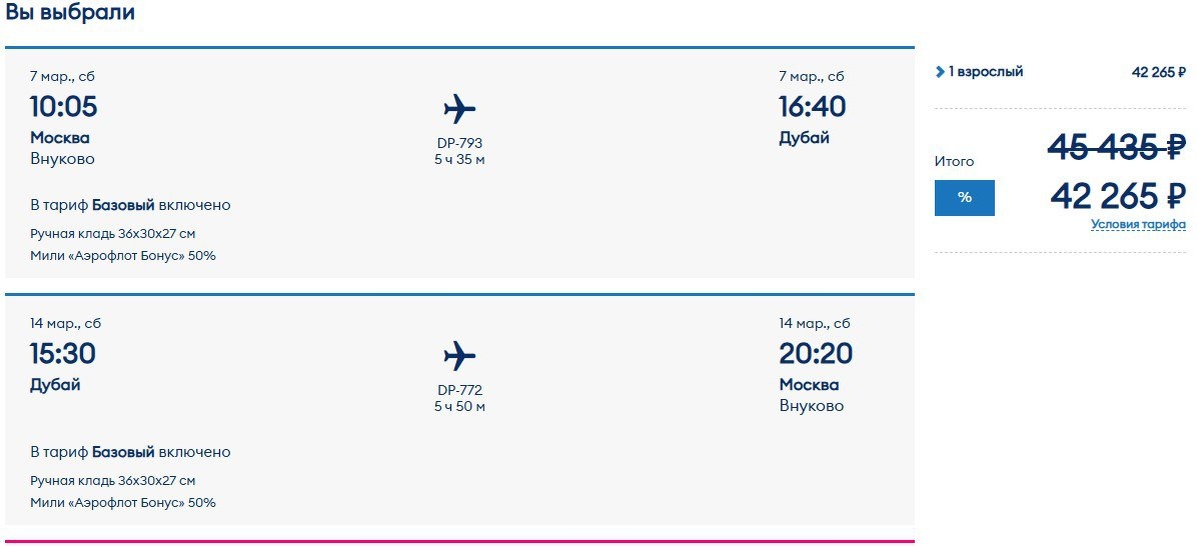Click Базовый tariff text in first flight
The image size is (1197, 546).
tap(123, 205)
